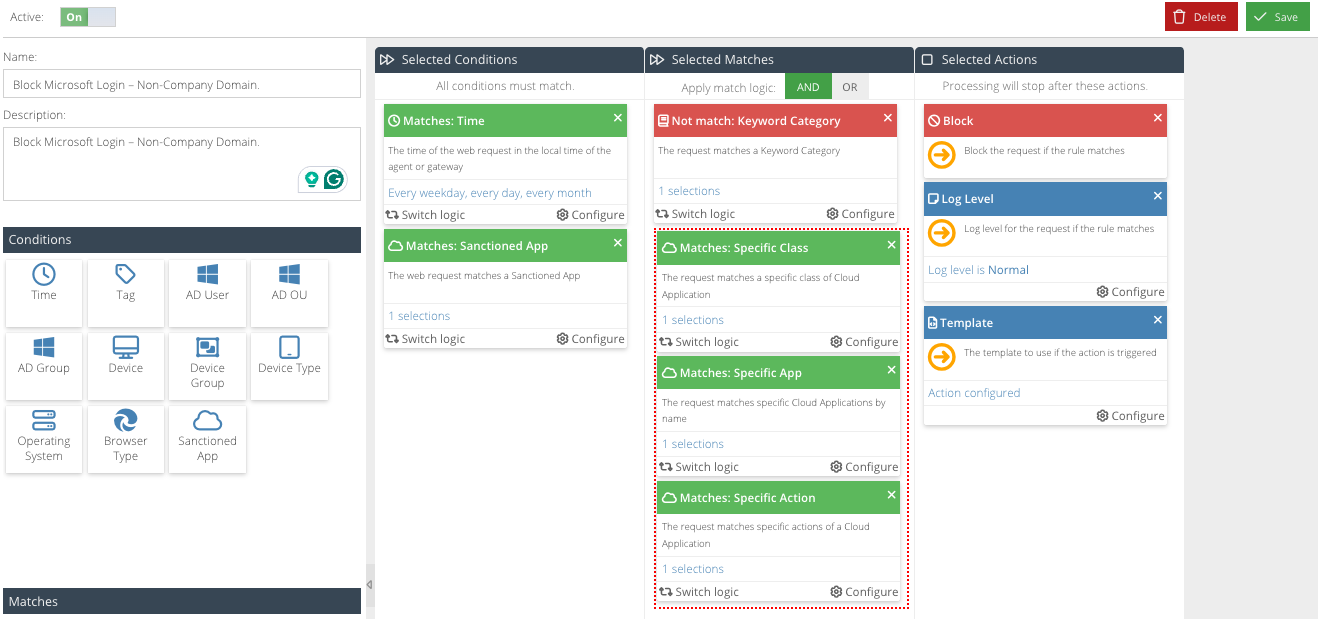Add the Device condition tile
1319x619 pixels.
pyautogui.click(x=126, y=366)
